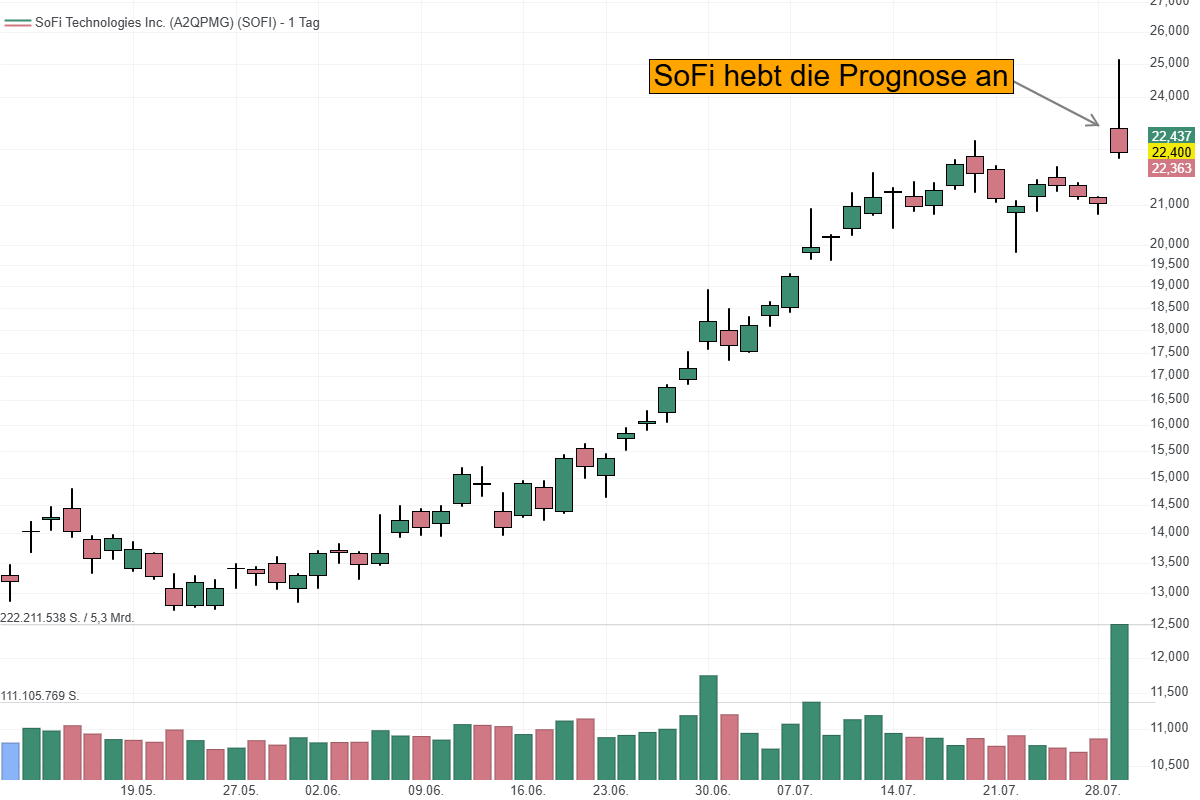Select the 09.06. date on the time axis
Viewport: 1200px width, 800px height.
(x=426, y=790)
